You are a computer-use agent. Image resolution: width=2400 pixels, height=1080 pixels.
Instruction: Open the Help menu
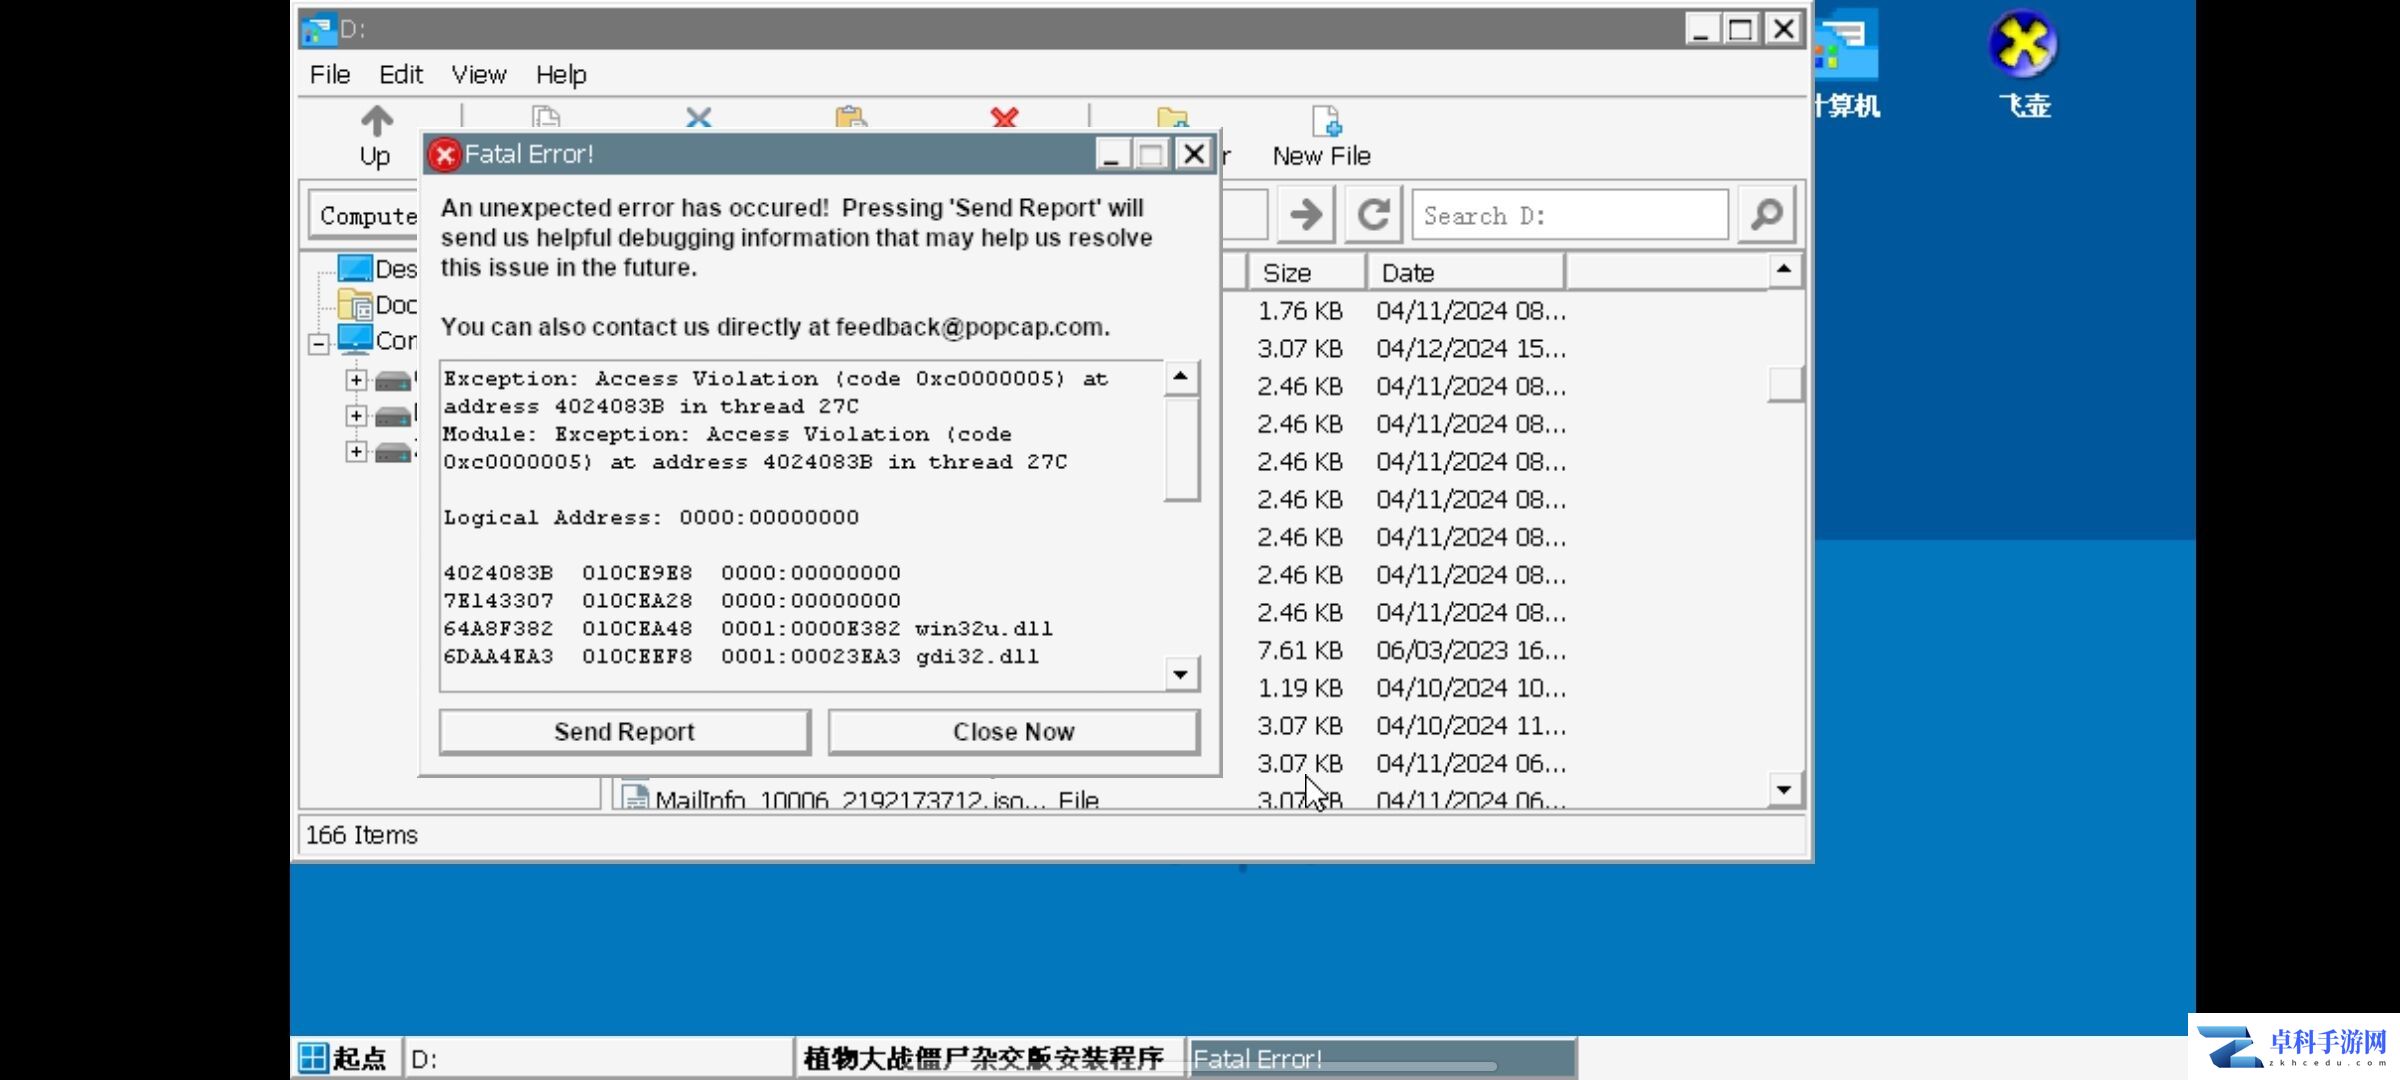(561, 75)
